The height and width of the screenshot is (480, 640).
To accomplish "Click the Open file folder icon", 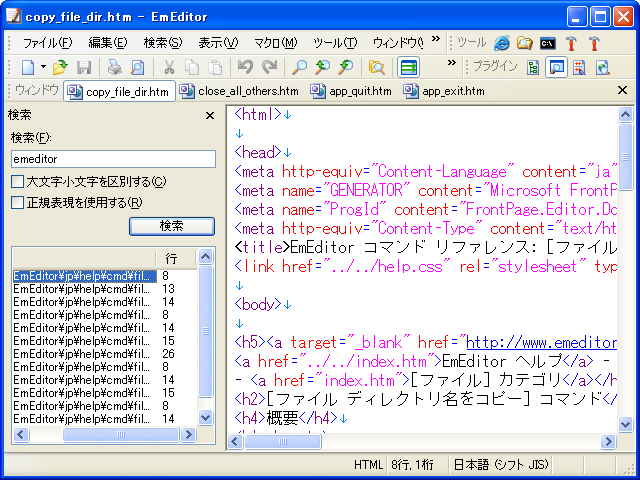I will [x=60, y=67].
